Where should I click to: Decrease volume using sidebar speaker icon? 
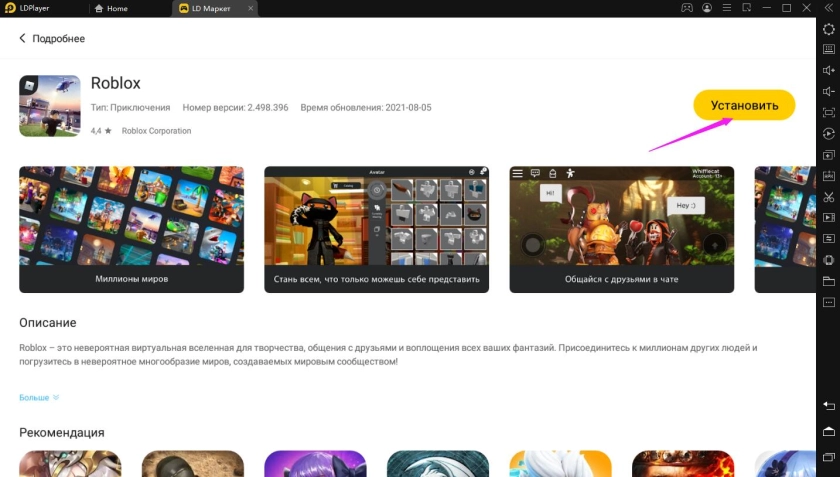pos(829,91)
